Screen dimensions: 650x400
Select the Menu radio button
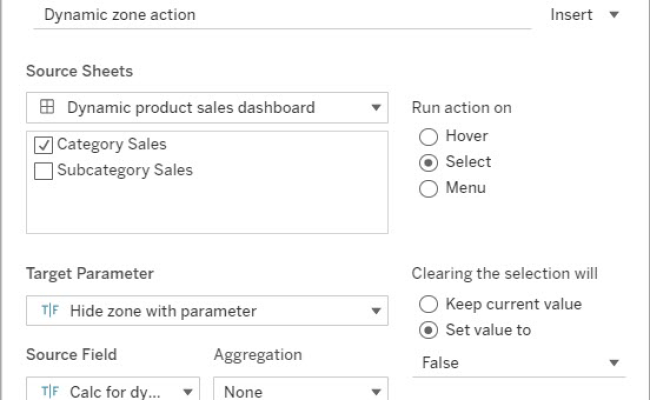pyautogui.click(x=428, y=188)
